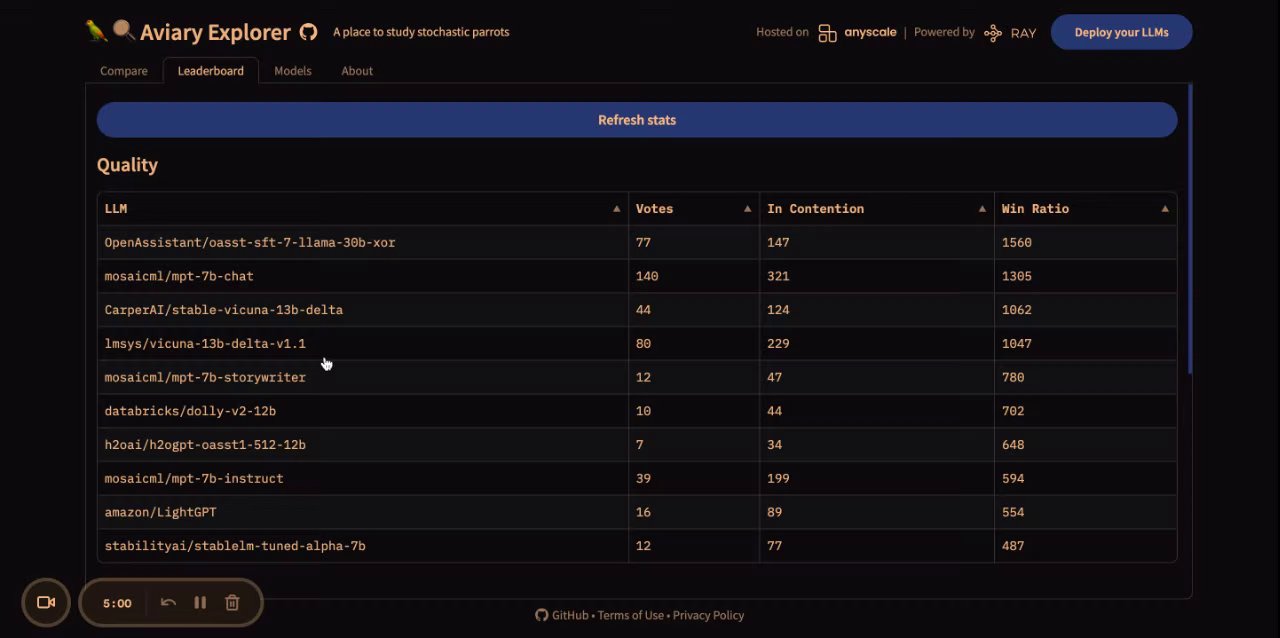Click the Anyscale logo in header
The image size is (1280, 638).
(855, 32)
